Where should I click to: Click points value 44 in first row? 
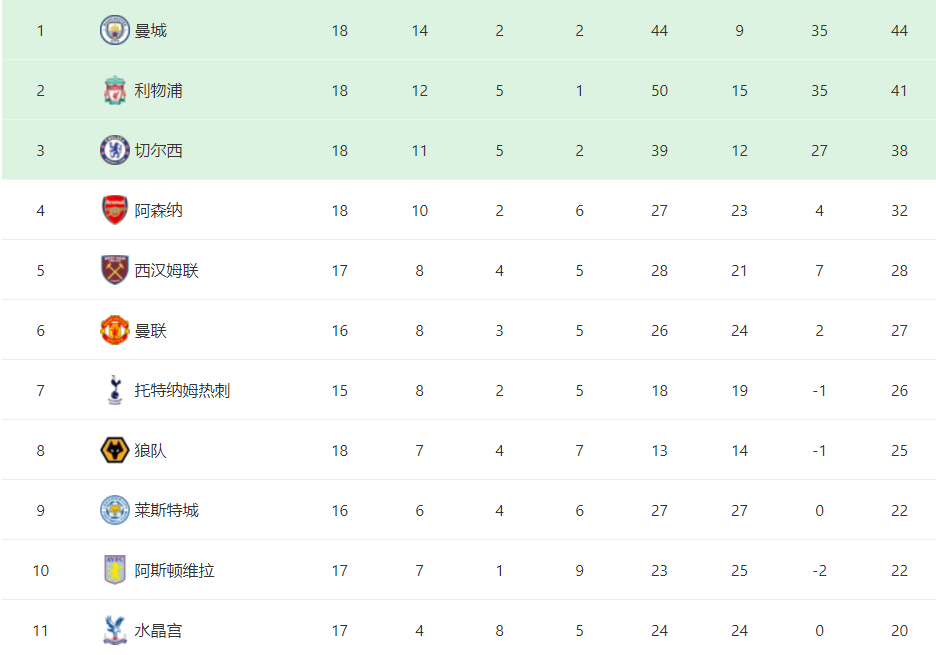(899, 31)
